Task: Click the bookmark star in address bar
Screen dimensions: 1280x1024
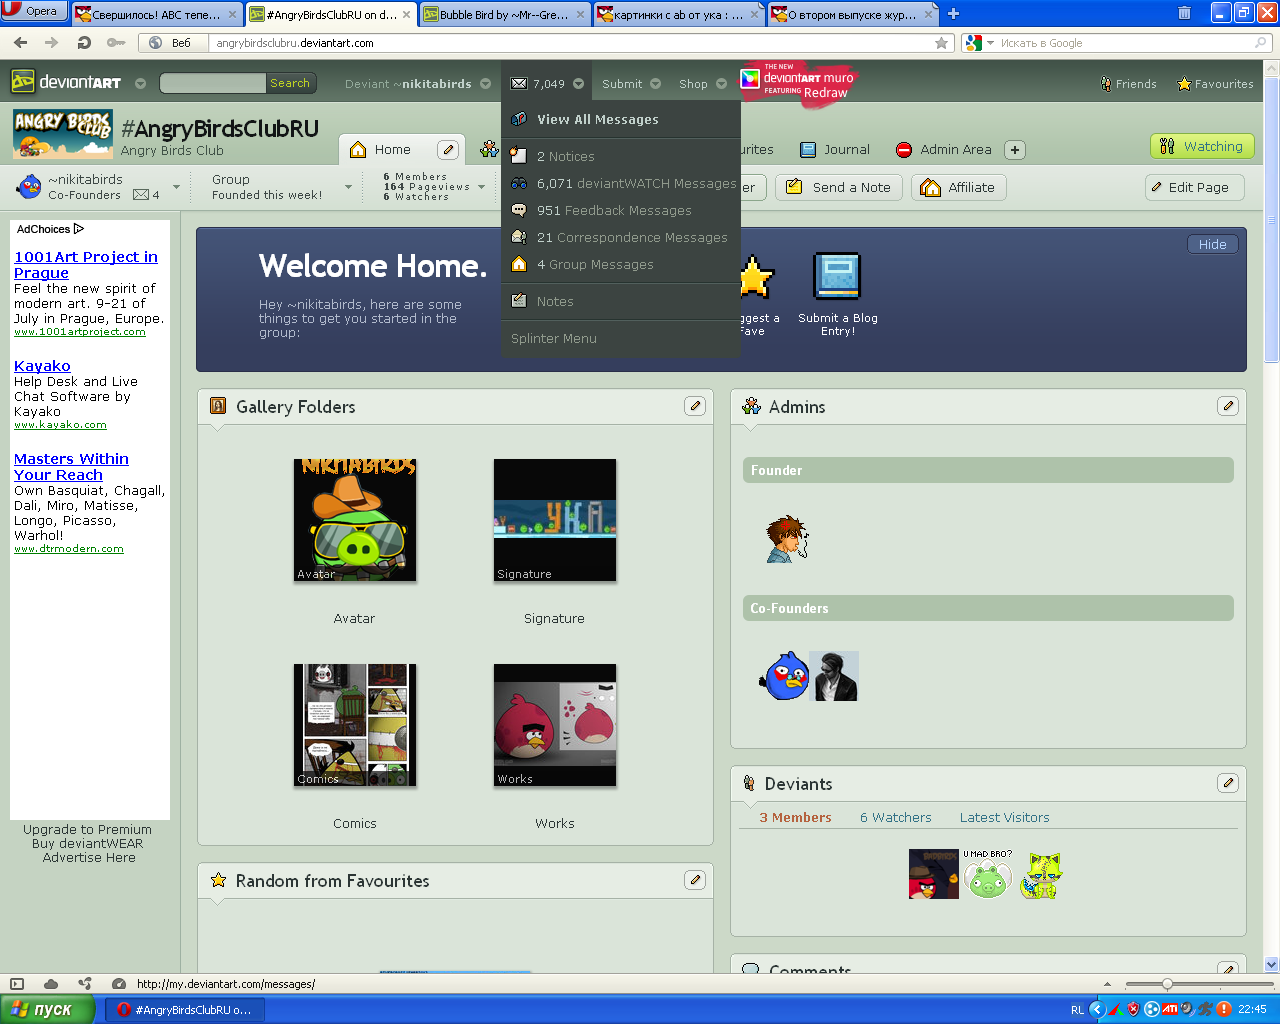Action: pos(941,43)
